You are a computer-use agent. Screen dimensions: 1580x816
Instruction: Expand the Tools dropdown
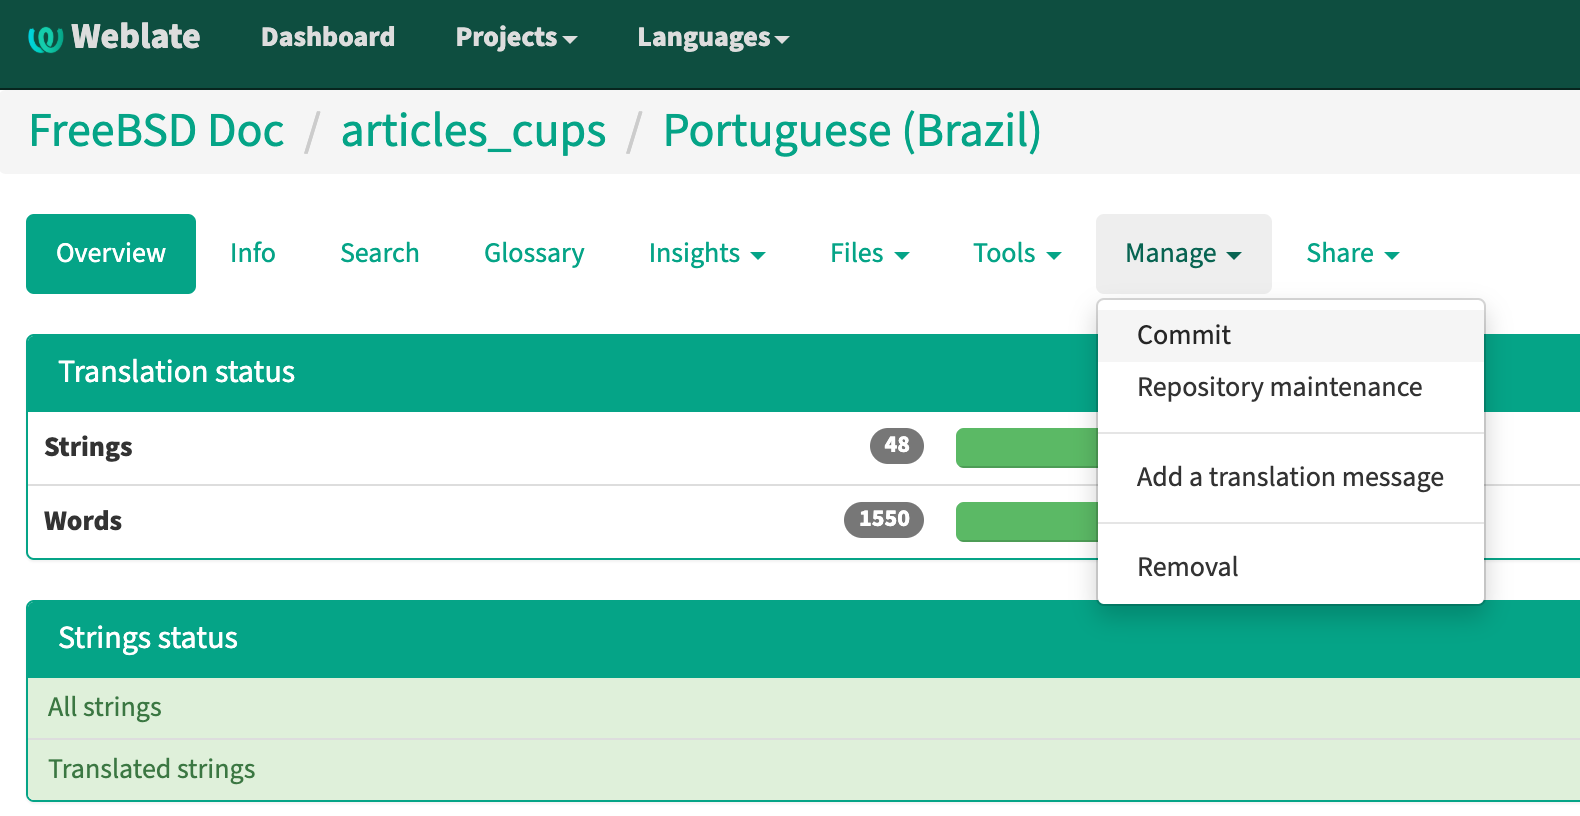(1017, 254)
